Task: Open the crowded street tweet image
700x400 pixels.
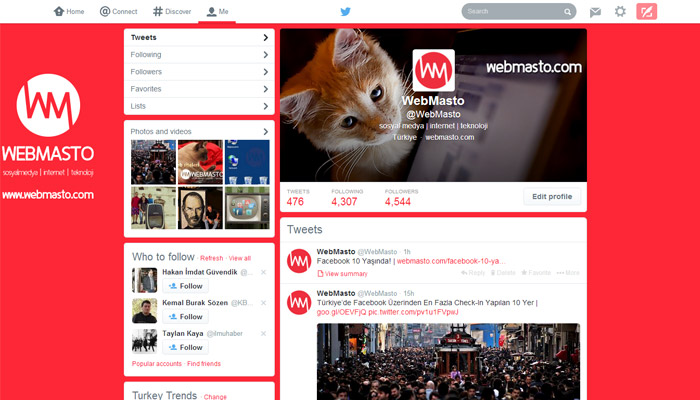Action: (448, 362)
